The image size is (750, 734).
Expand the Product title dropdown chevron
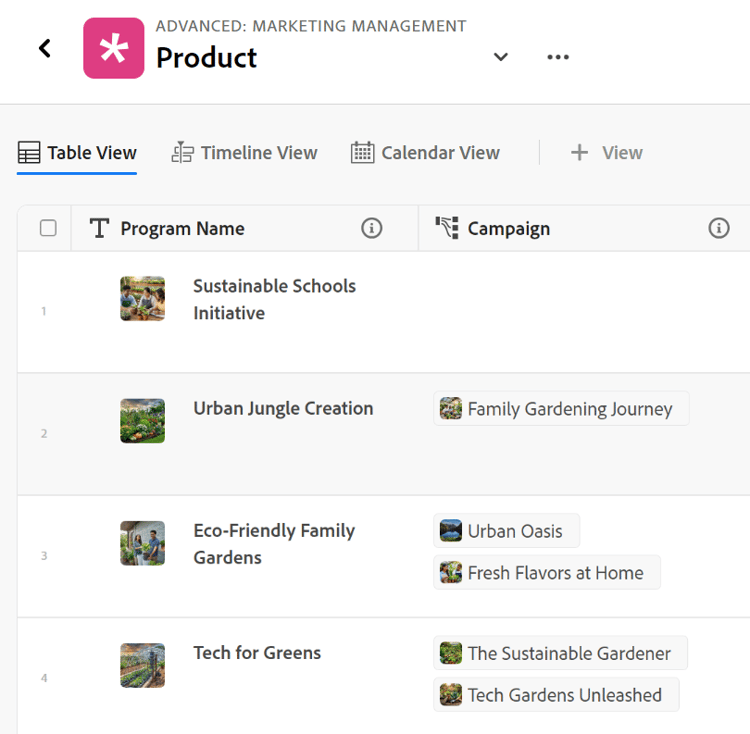click(501, 57)
